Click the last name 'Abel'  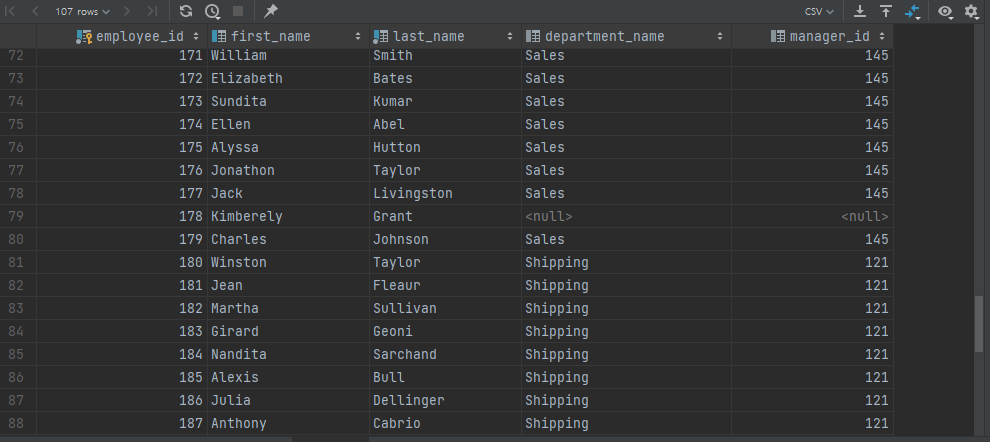click(x=389, y=124)
